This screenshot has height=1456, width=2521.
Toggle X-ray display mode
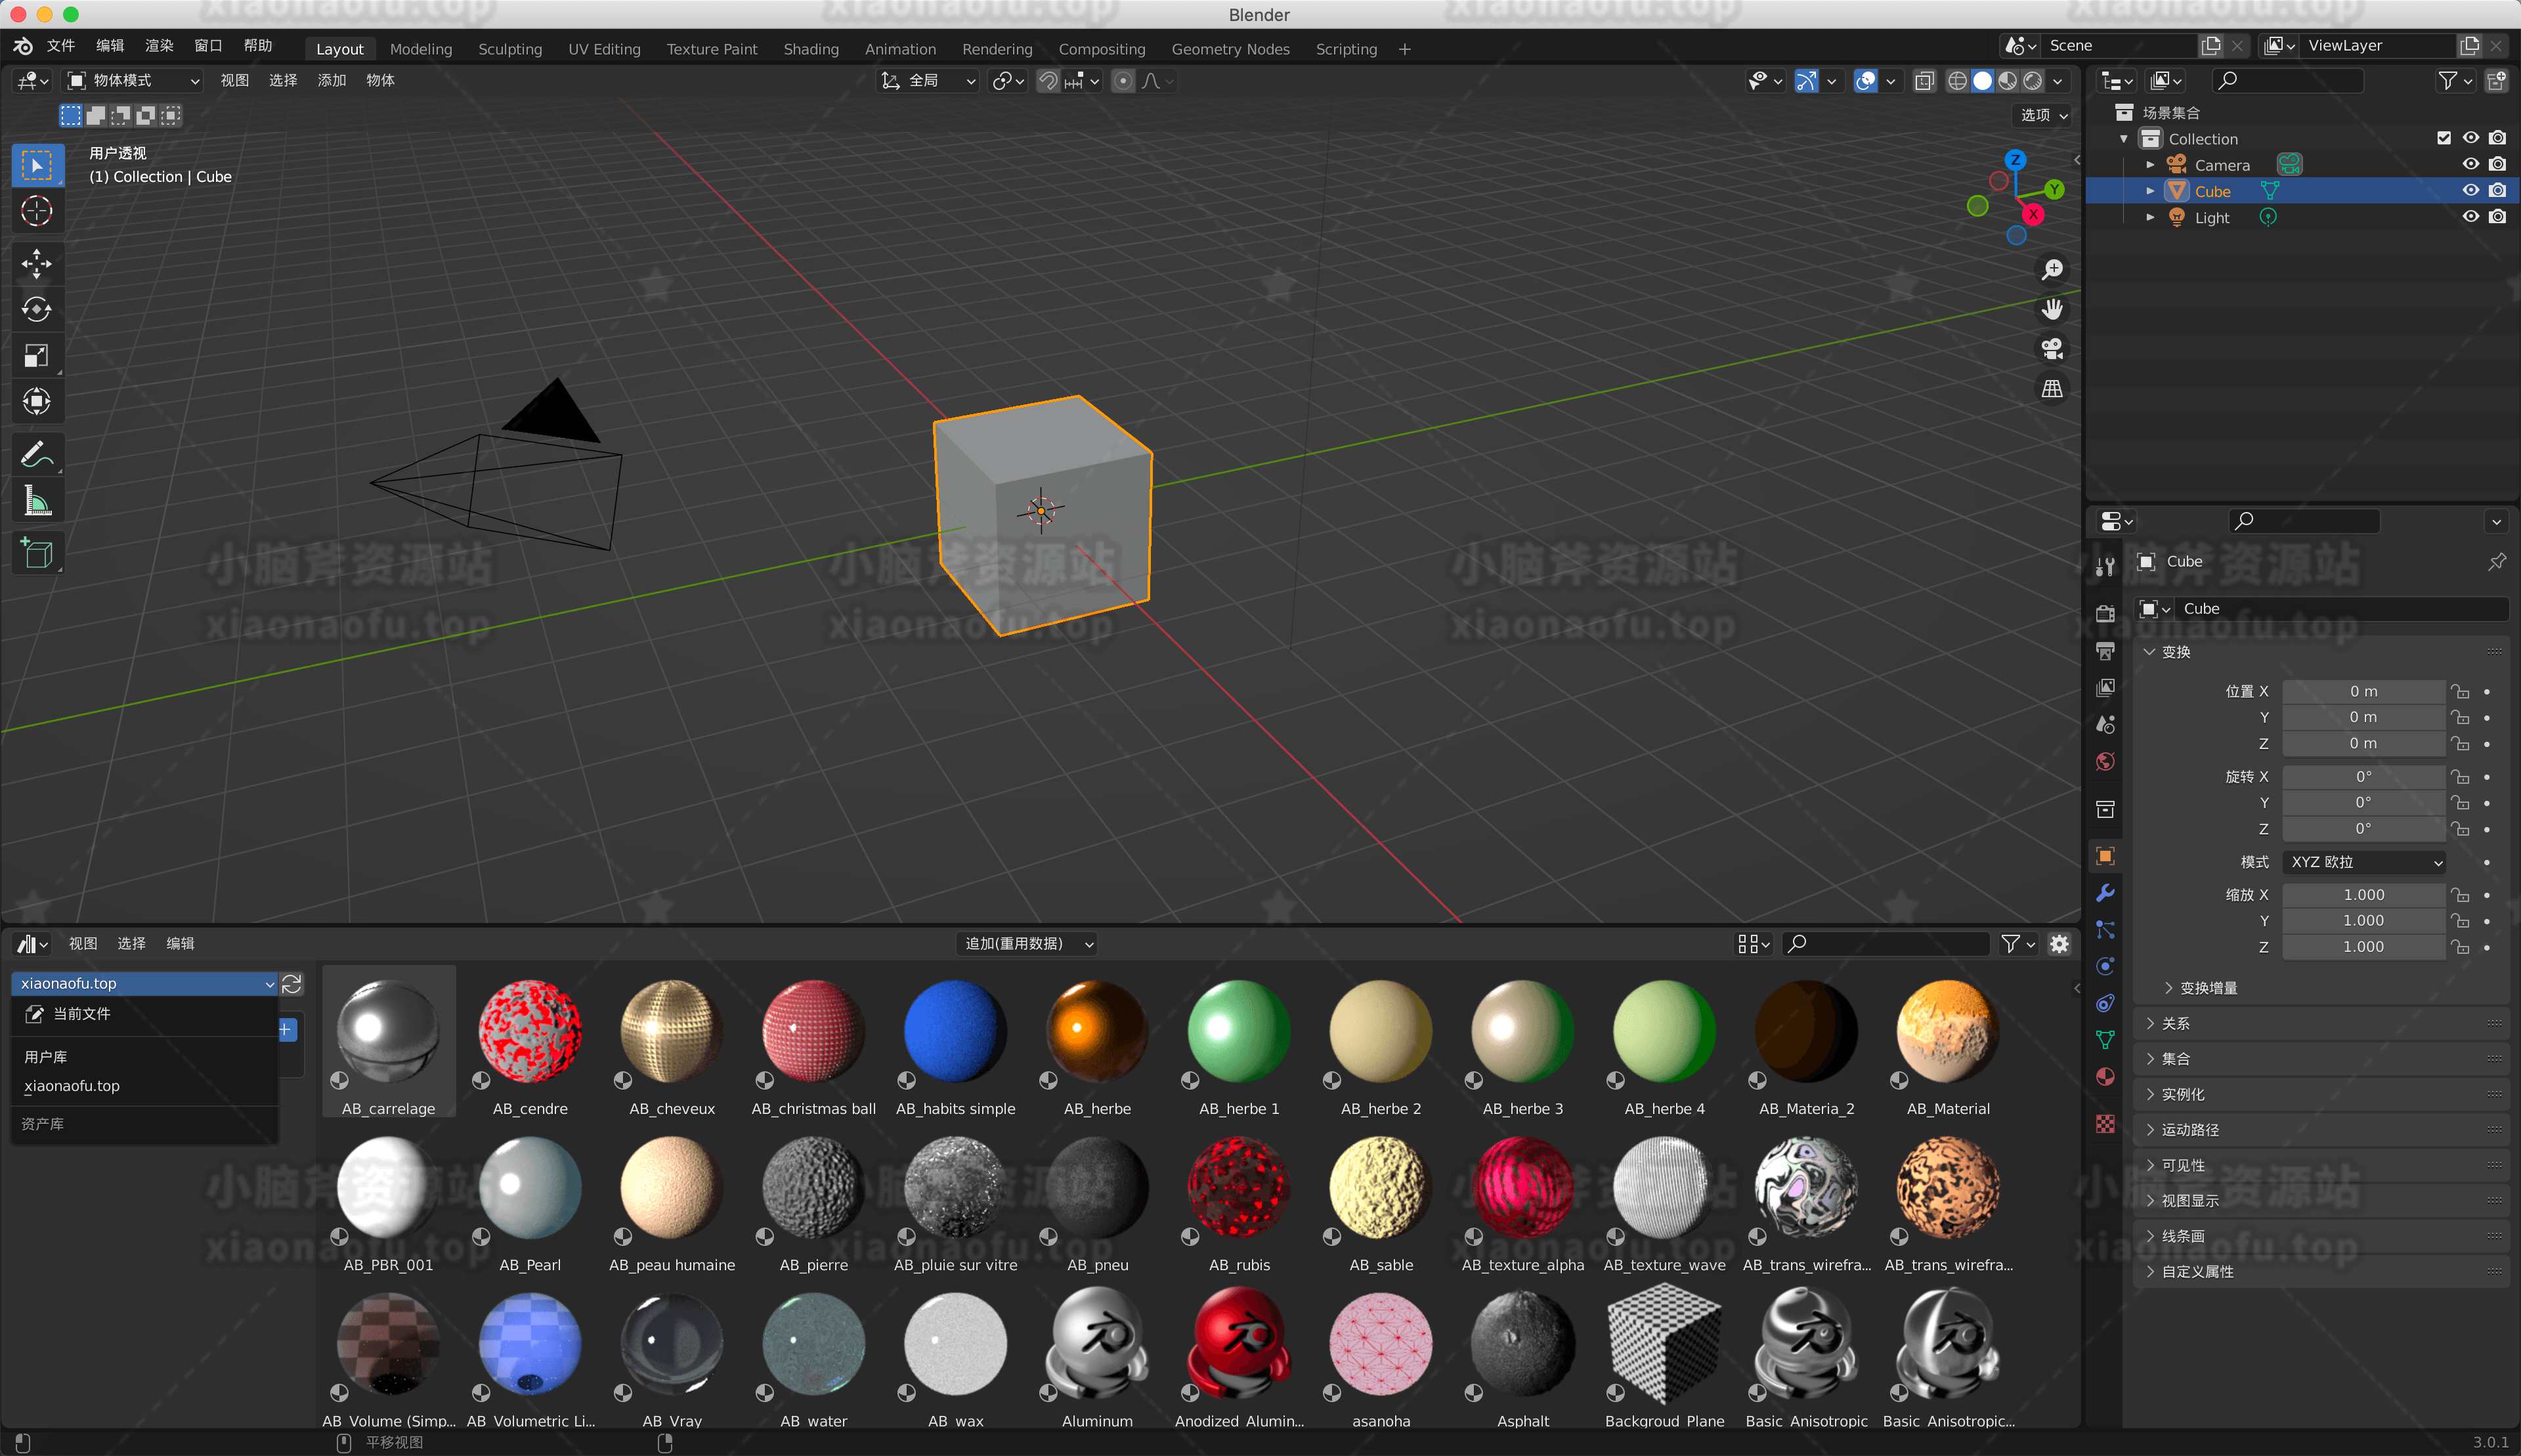[1924, 81]
